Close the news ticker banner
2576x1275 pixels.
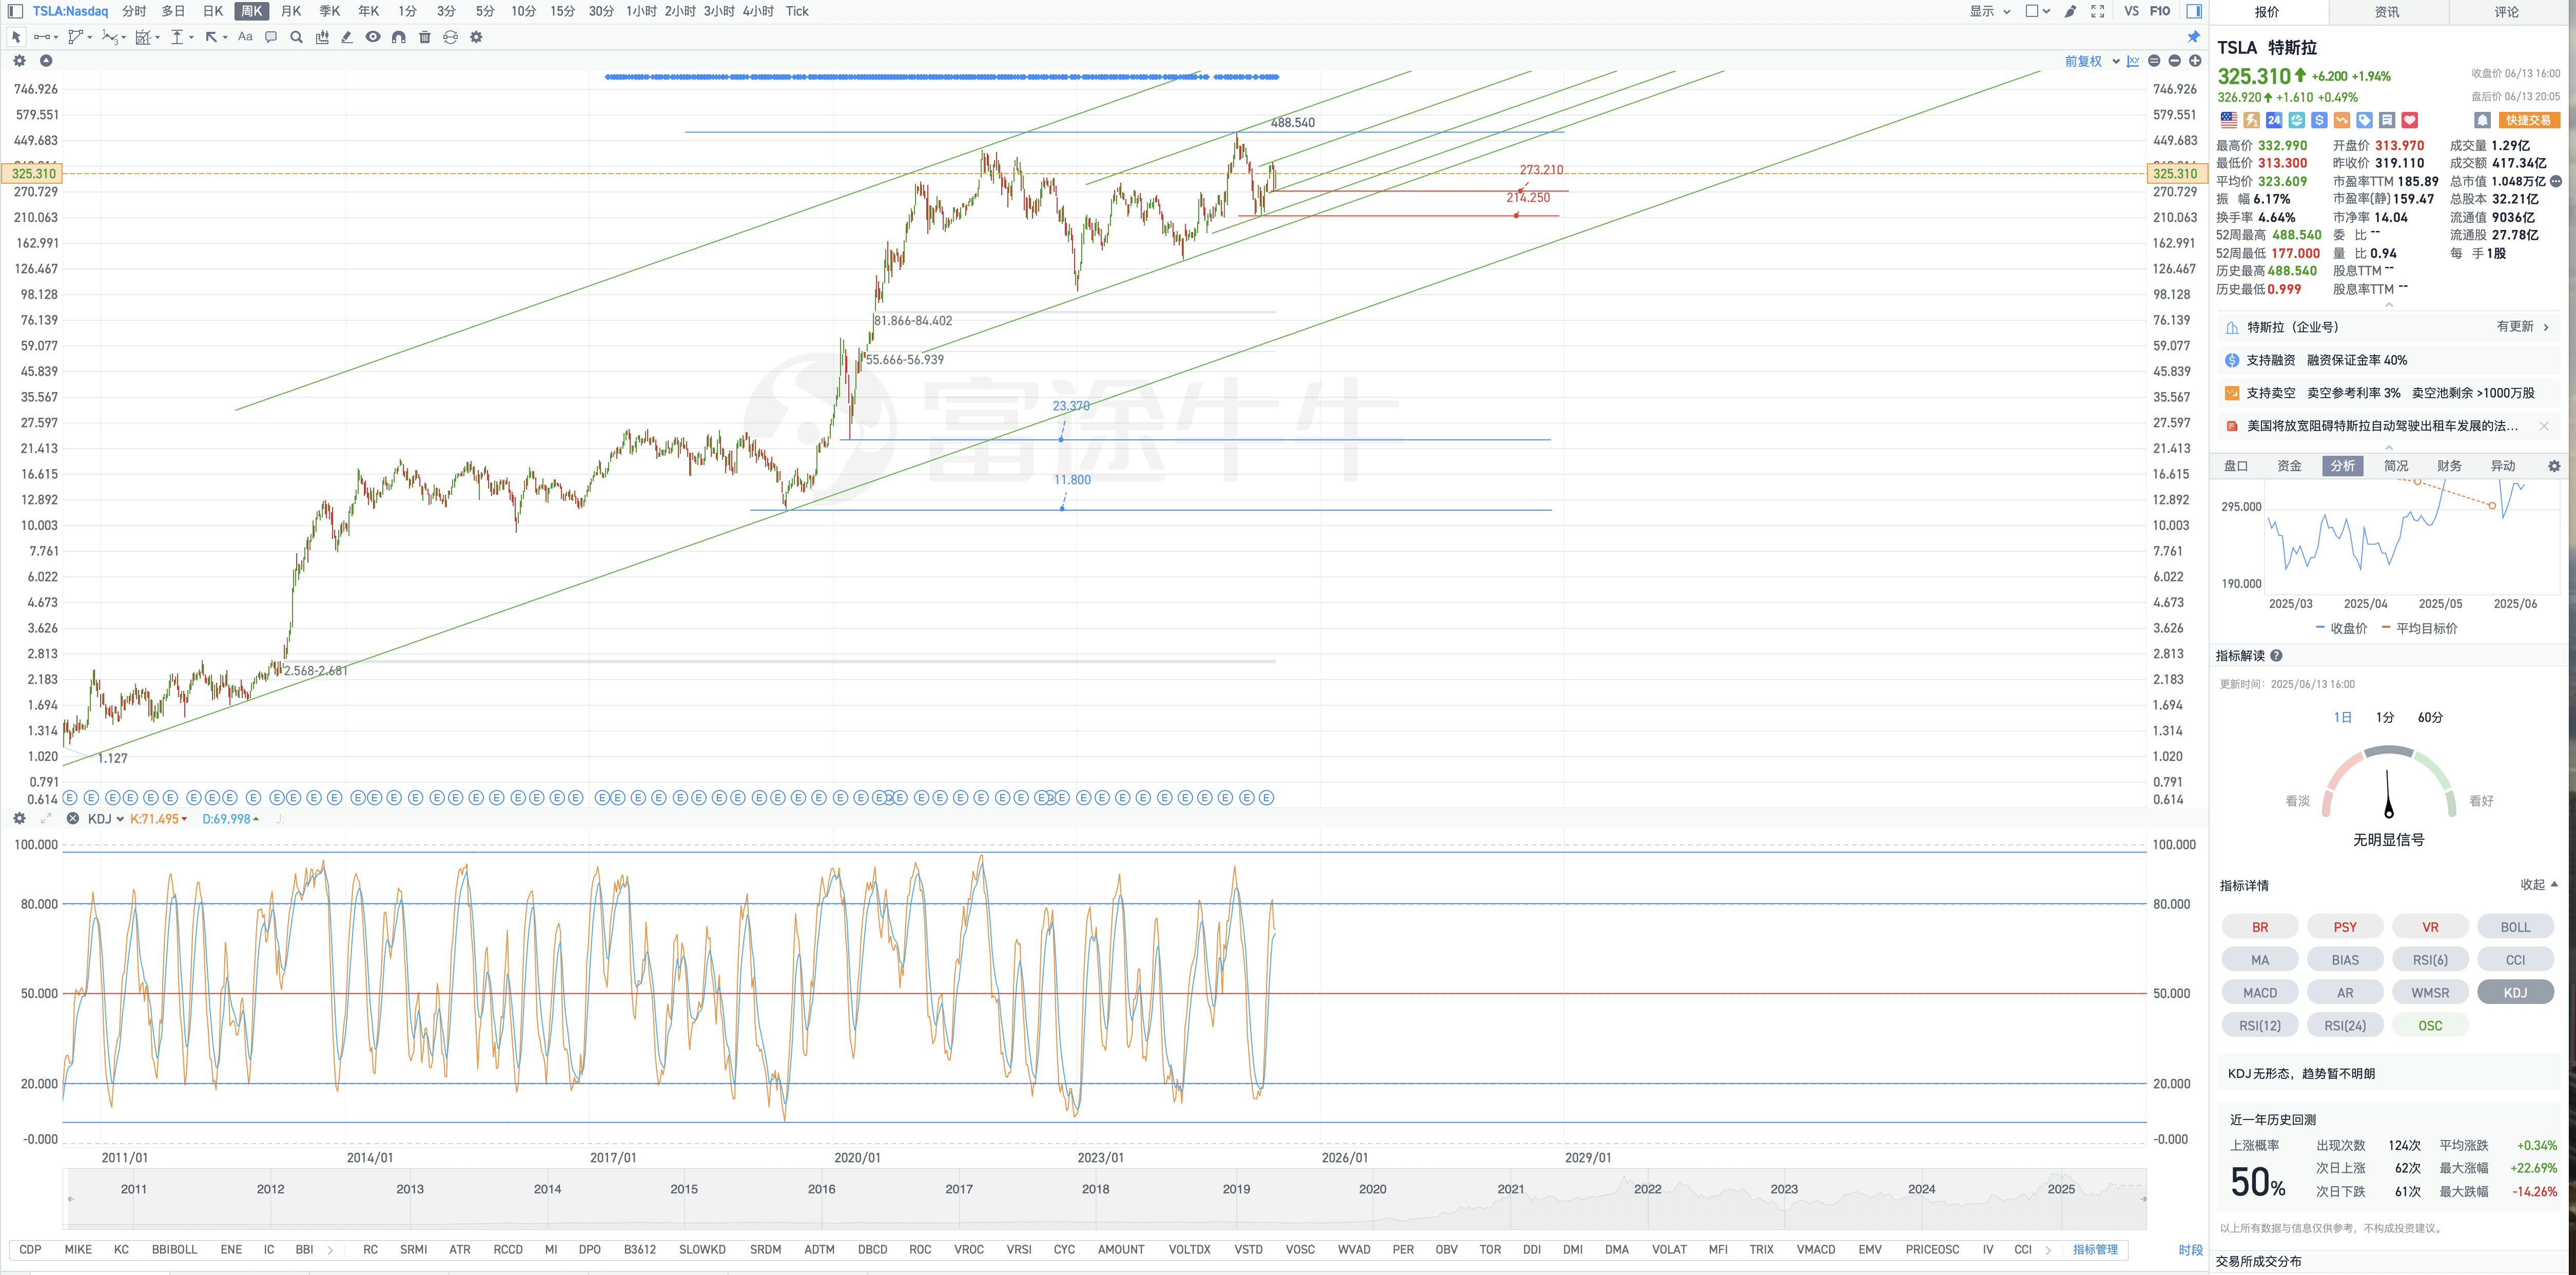[2544, 426]
